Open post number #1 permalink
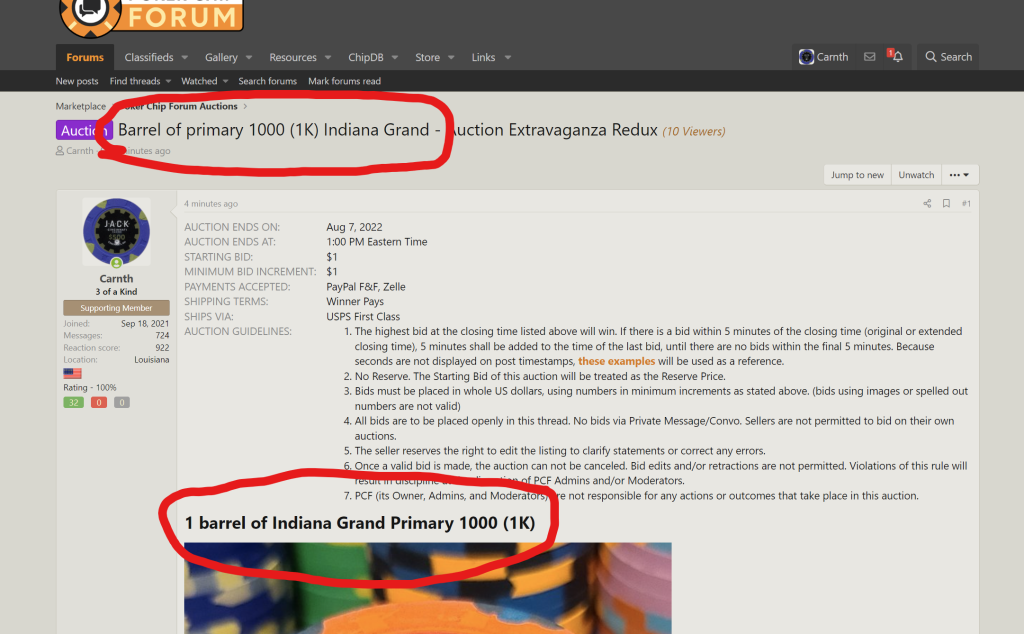The image size is (1024, 634). 966,204
